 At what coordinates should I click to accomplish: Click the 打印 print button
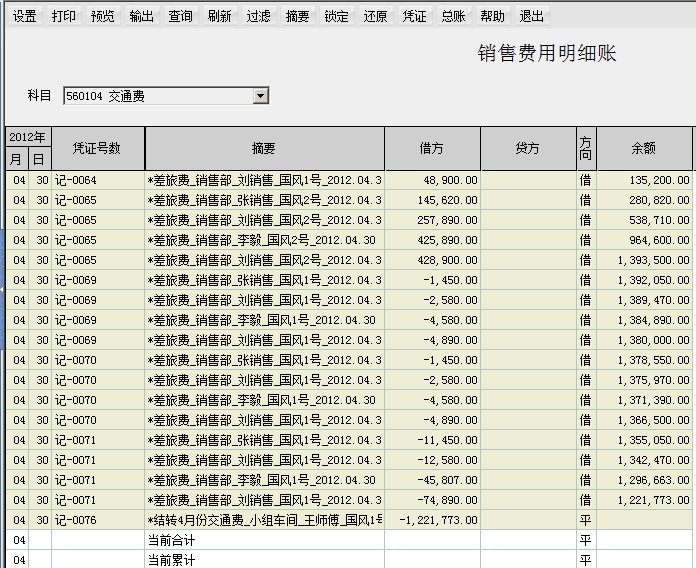[63, 17]
